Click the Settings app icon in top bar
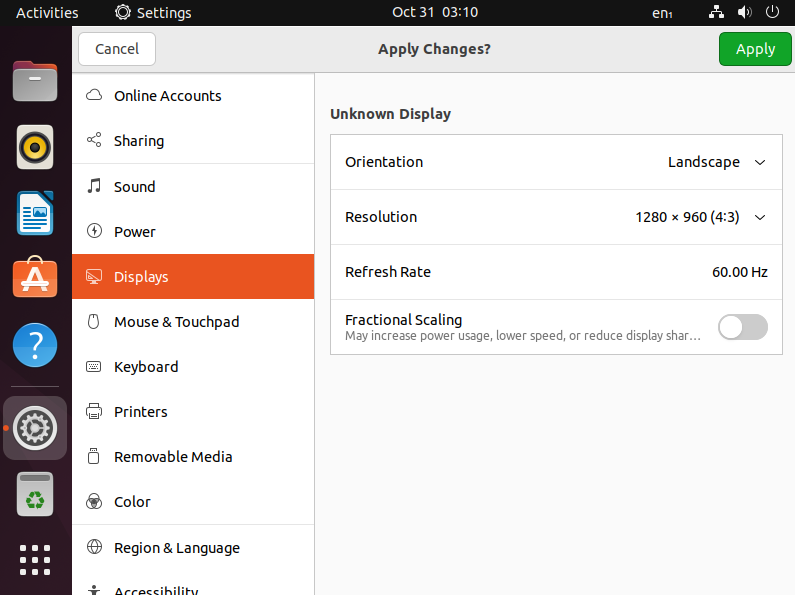This screenshot has width=795, height=595. (x=123, y=12)
